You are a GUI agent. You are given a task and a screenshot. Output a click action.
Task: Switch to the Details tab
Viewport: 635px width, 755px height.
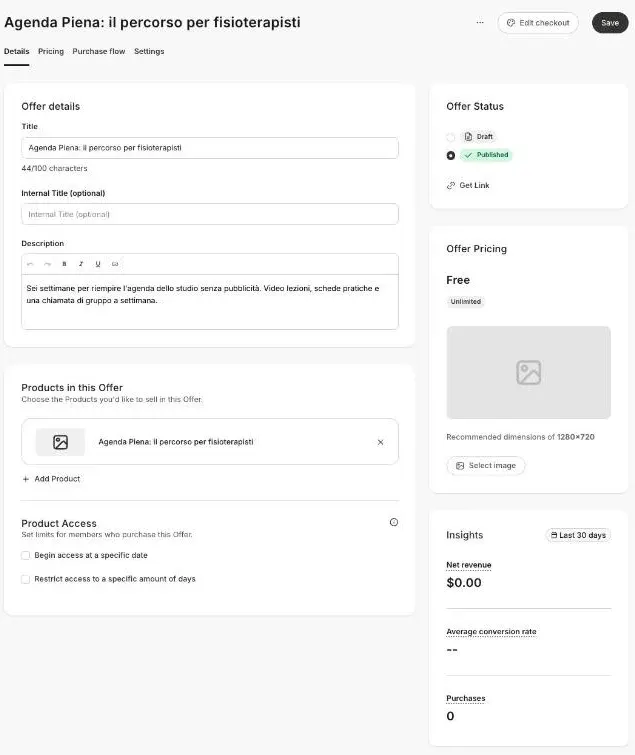pos(16,51)
